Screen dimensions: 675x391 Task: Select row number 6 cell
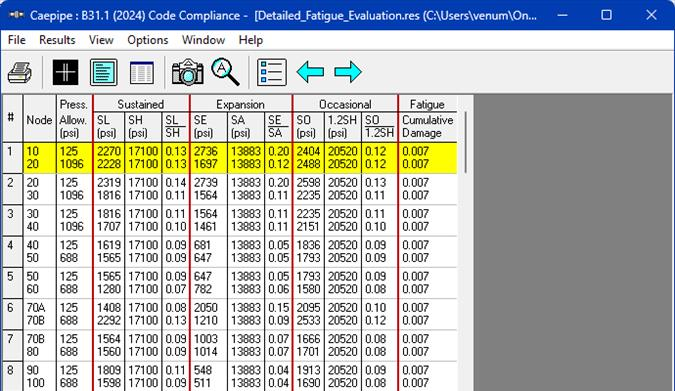(13, 314)
